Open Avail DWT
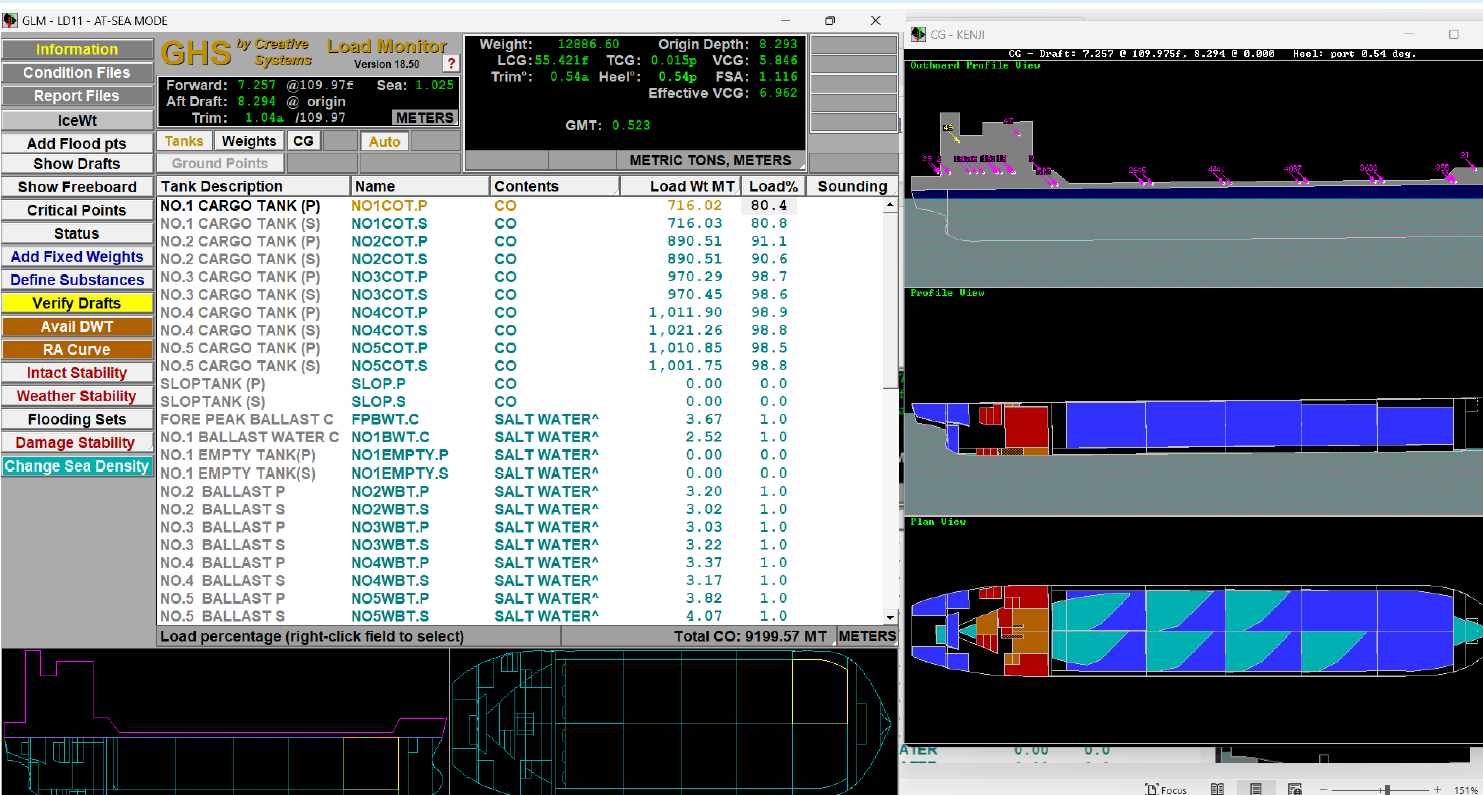Viewport: 1483px width, 795px height. [x=77, y=327]
